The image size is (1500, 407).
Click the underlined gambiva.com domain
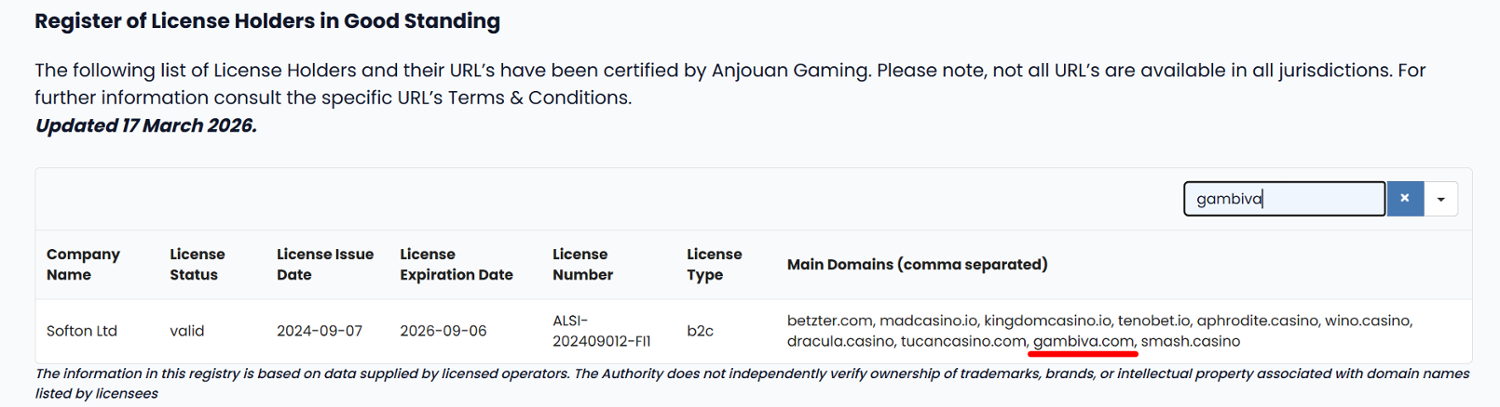pyautogui.click(x=1084, y=342)
